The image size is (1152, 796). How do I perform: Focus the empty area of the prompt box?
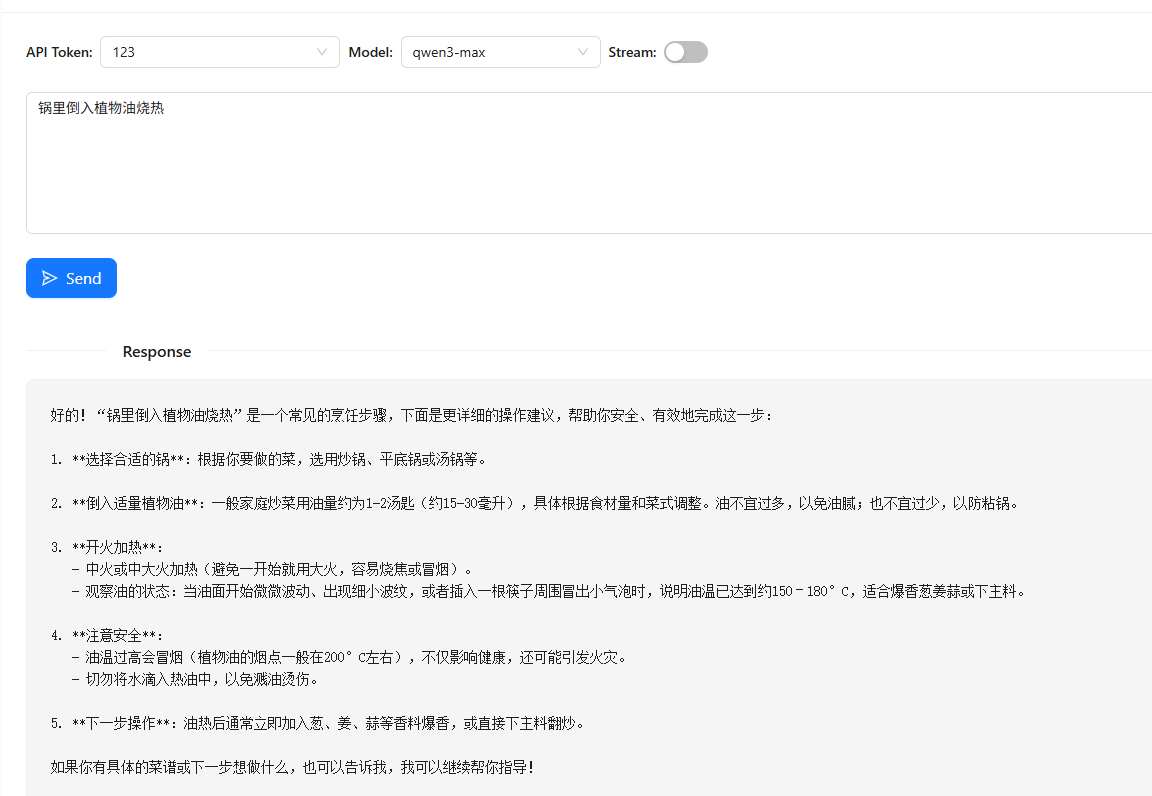click(580, 180)
